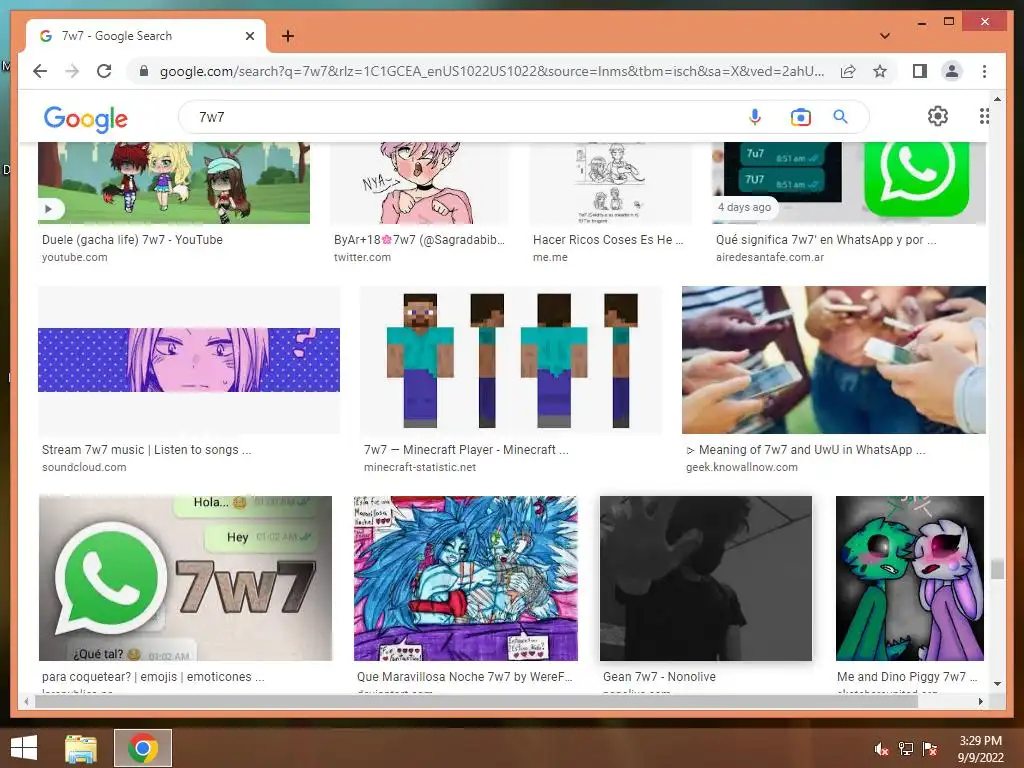1024x768 pixels.
Task: Open a new tab with the plus button
Action: click(x=287, y=36)
